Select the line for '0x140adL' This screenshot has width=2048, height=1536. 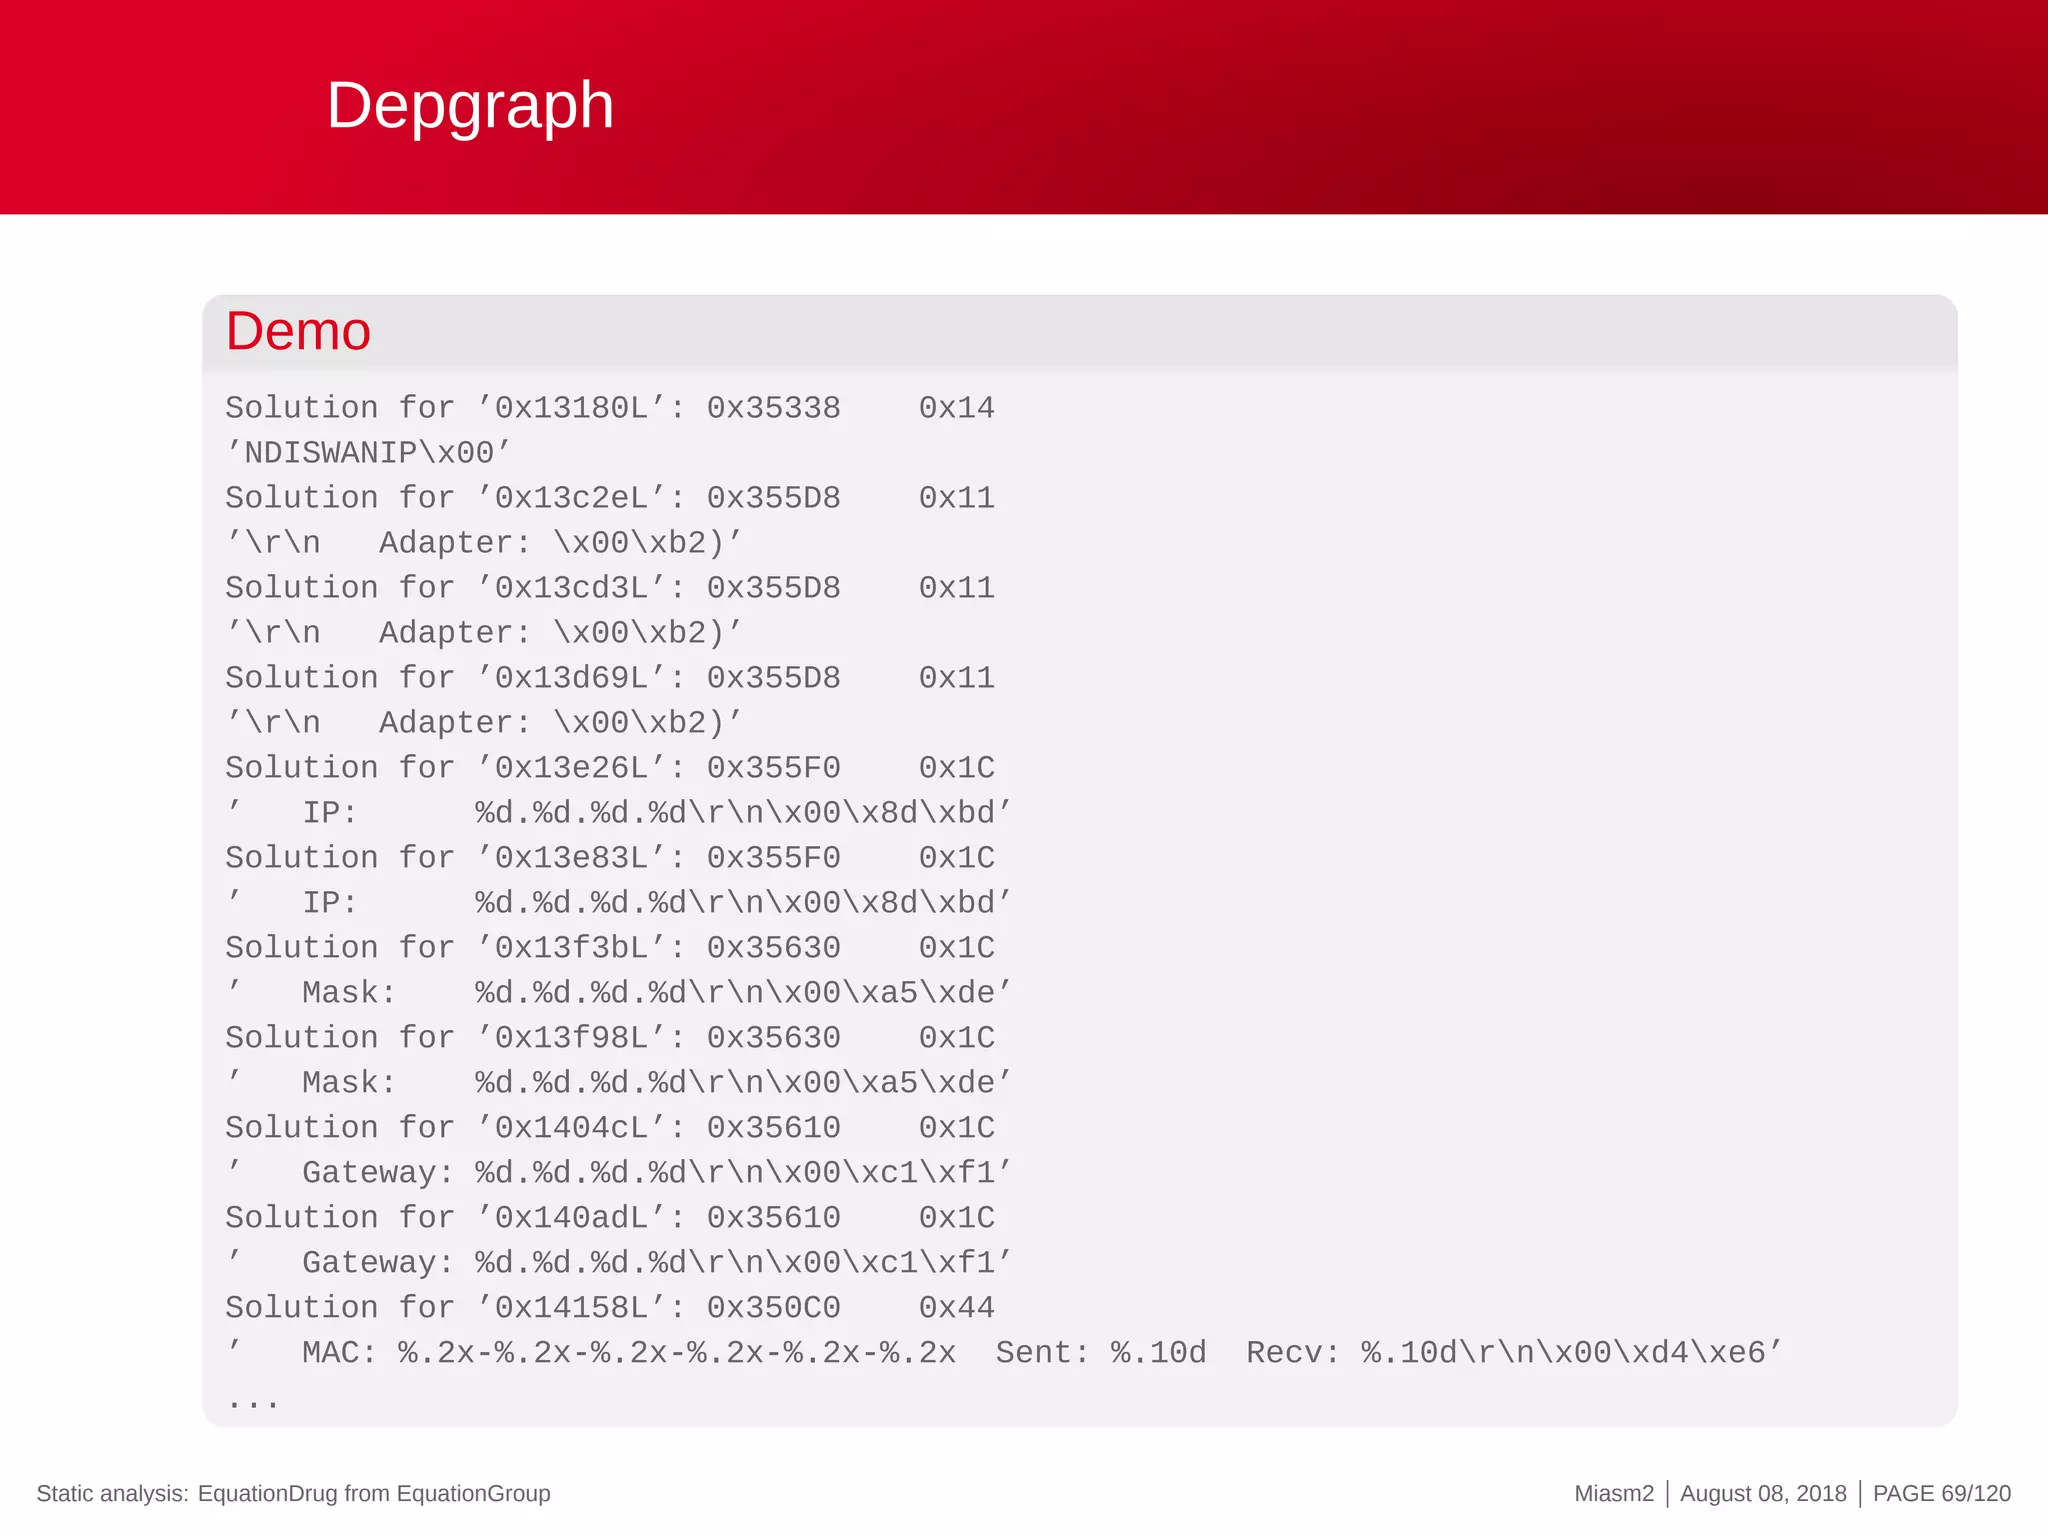[x=610, y=1218]
